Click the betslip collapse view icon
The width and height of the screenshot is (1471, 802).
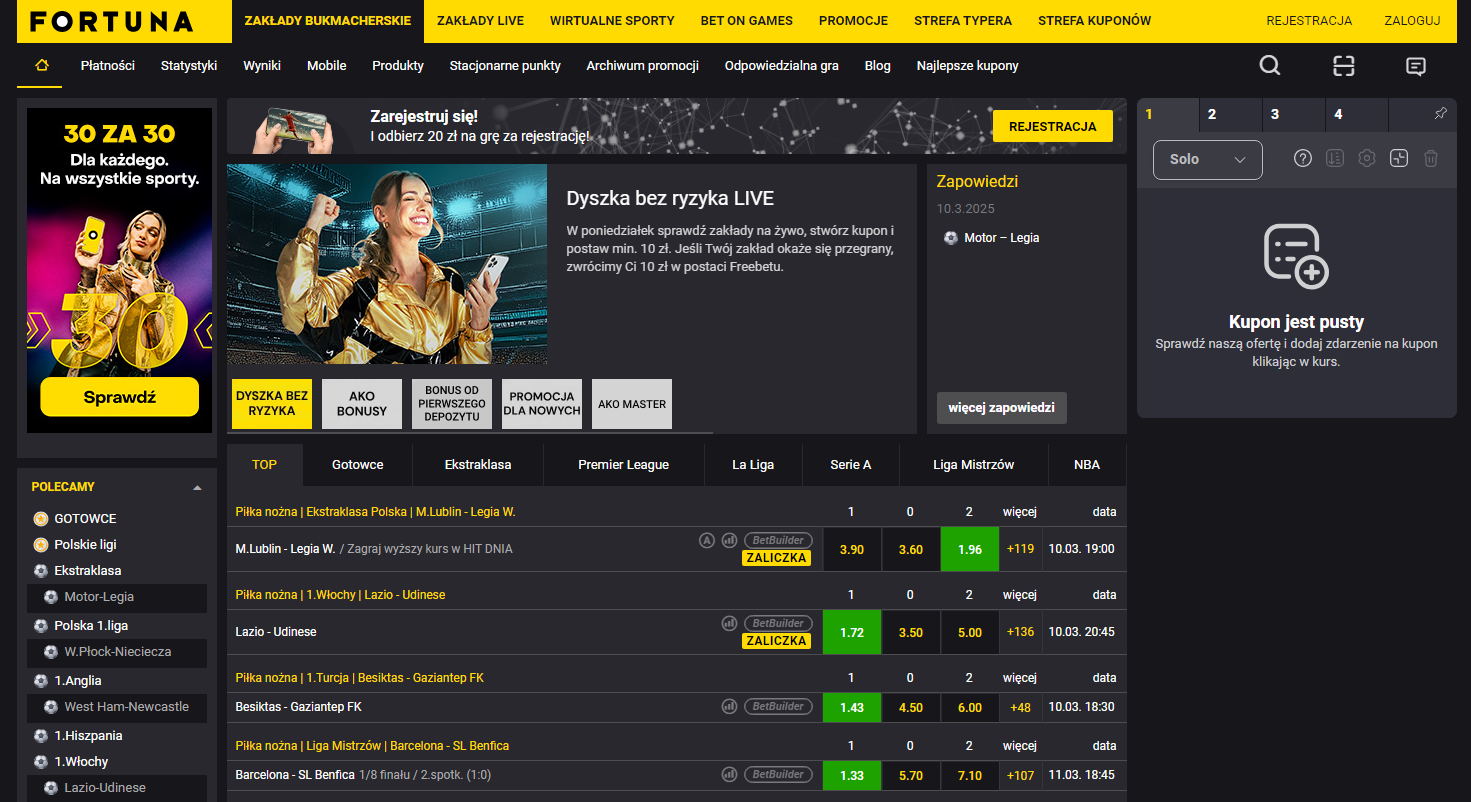click(1399, 158)
